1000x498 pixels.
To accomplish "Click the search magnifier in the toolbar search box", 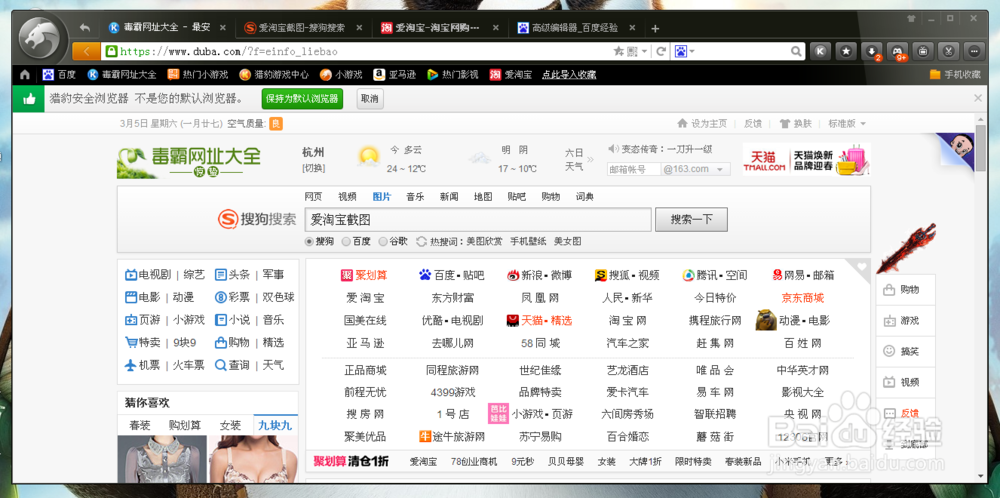I will click(796, 51).
